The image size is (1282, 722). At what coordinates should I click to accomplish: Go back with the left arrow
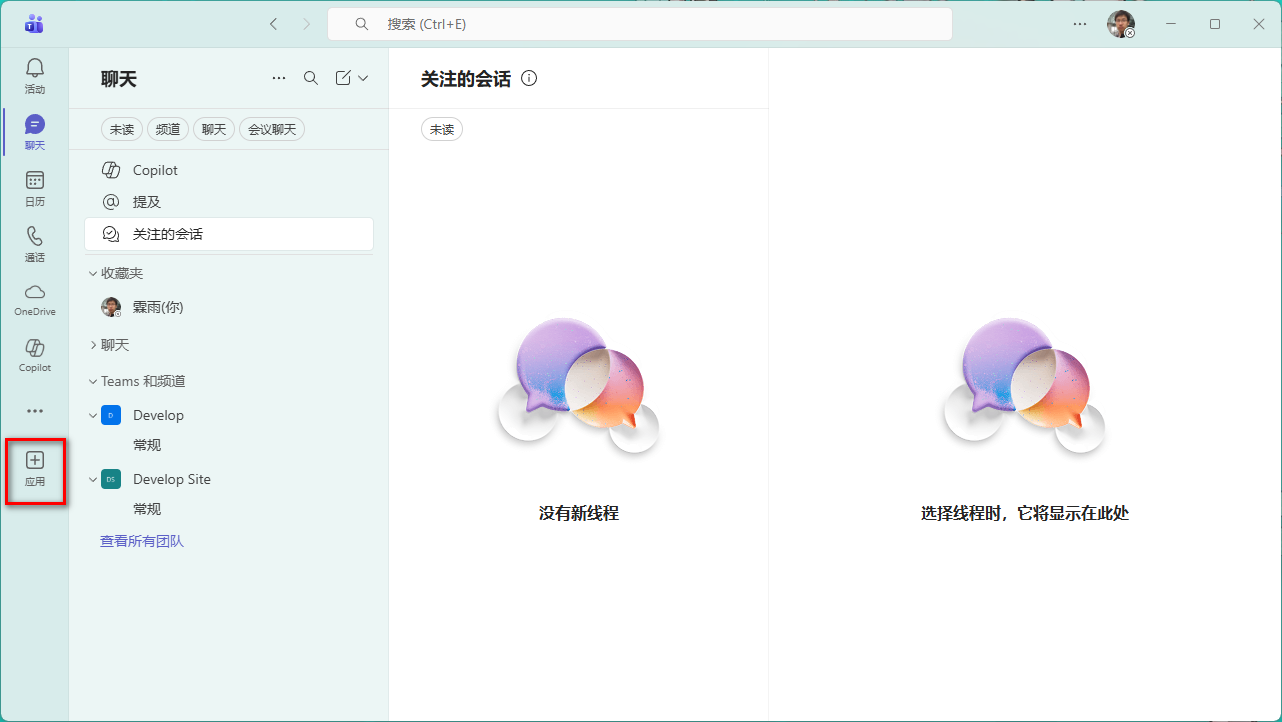(273, 24)
